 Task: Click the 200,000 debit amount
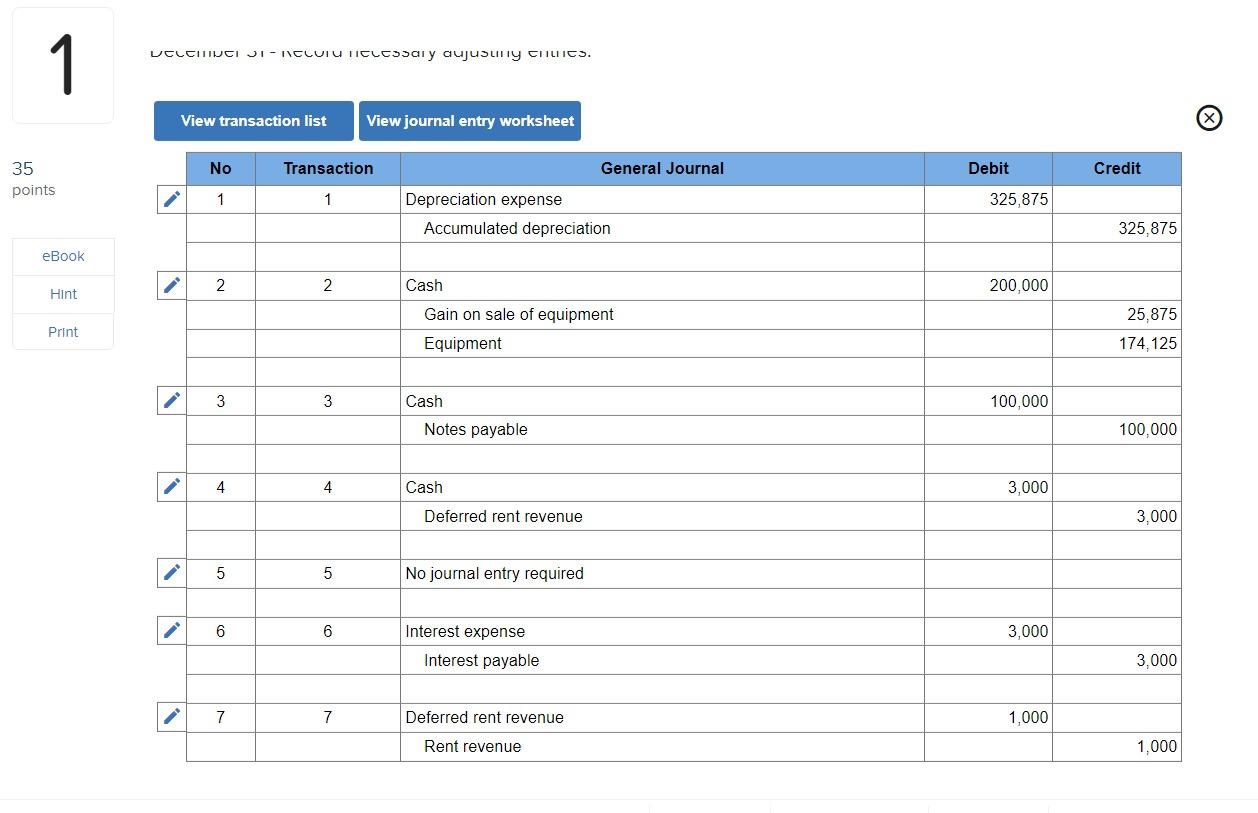pos(1019,286)
